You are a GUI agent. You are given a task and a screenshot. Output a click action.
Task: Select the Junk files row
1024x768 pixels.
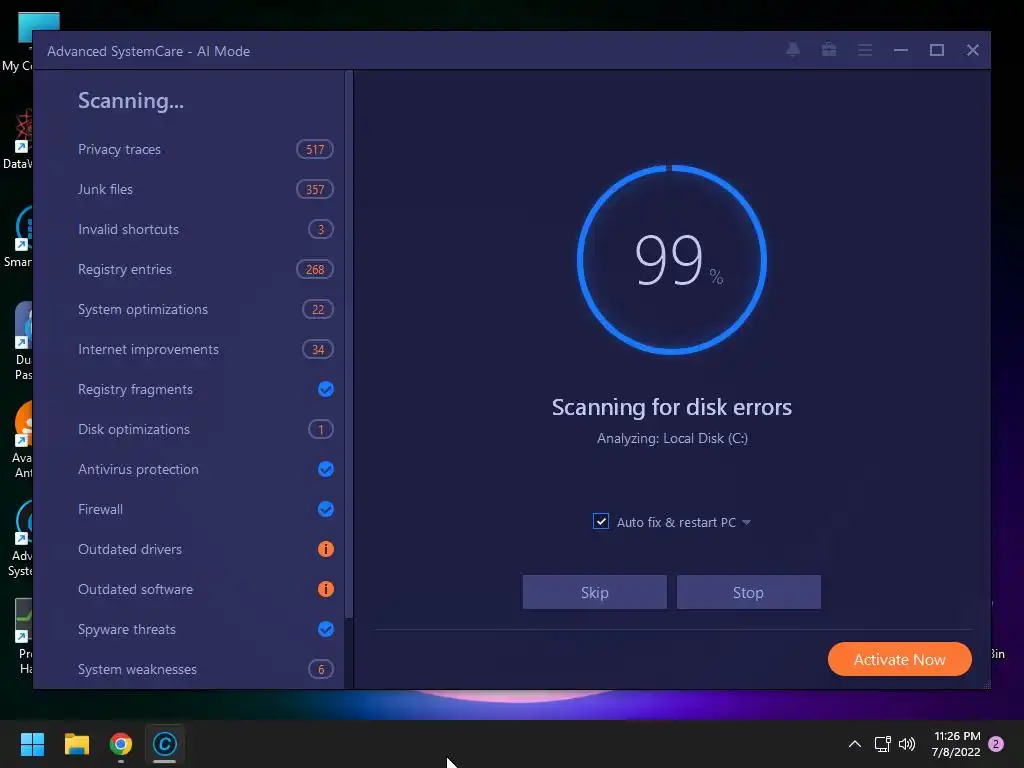[206, 189]
